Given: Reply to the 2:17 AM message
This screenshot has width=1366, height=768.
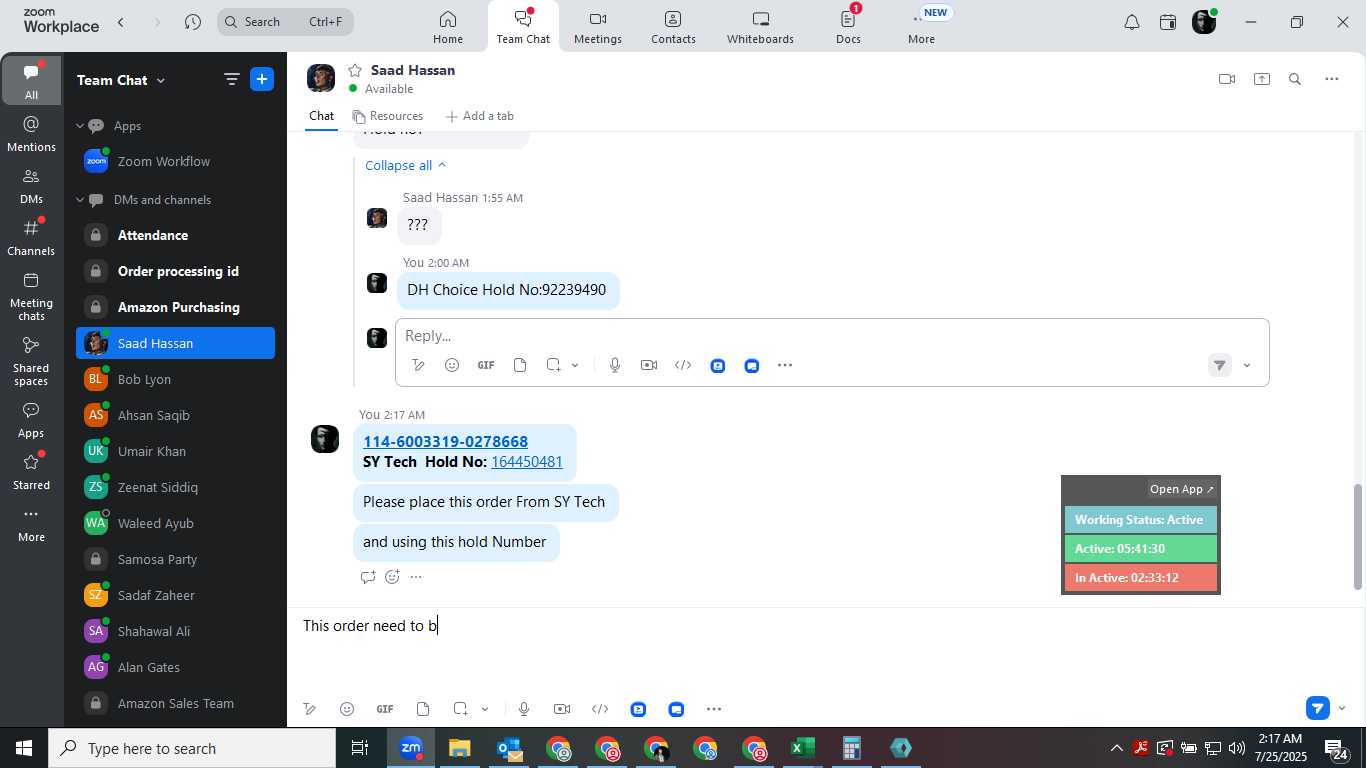Looking at the screenshot, I should pyautogui.click(x=367, y=577).
